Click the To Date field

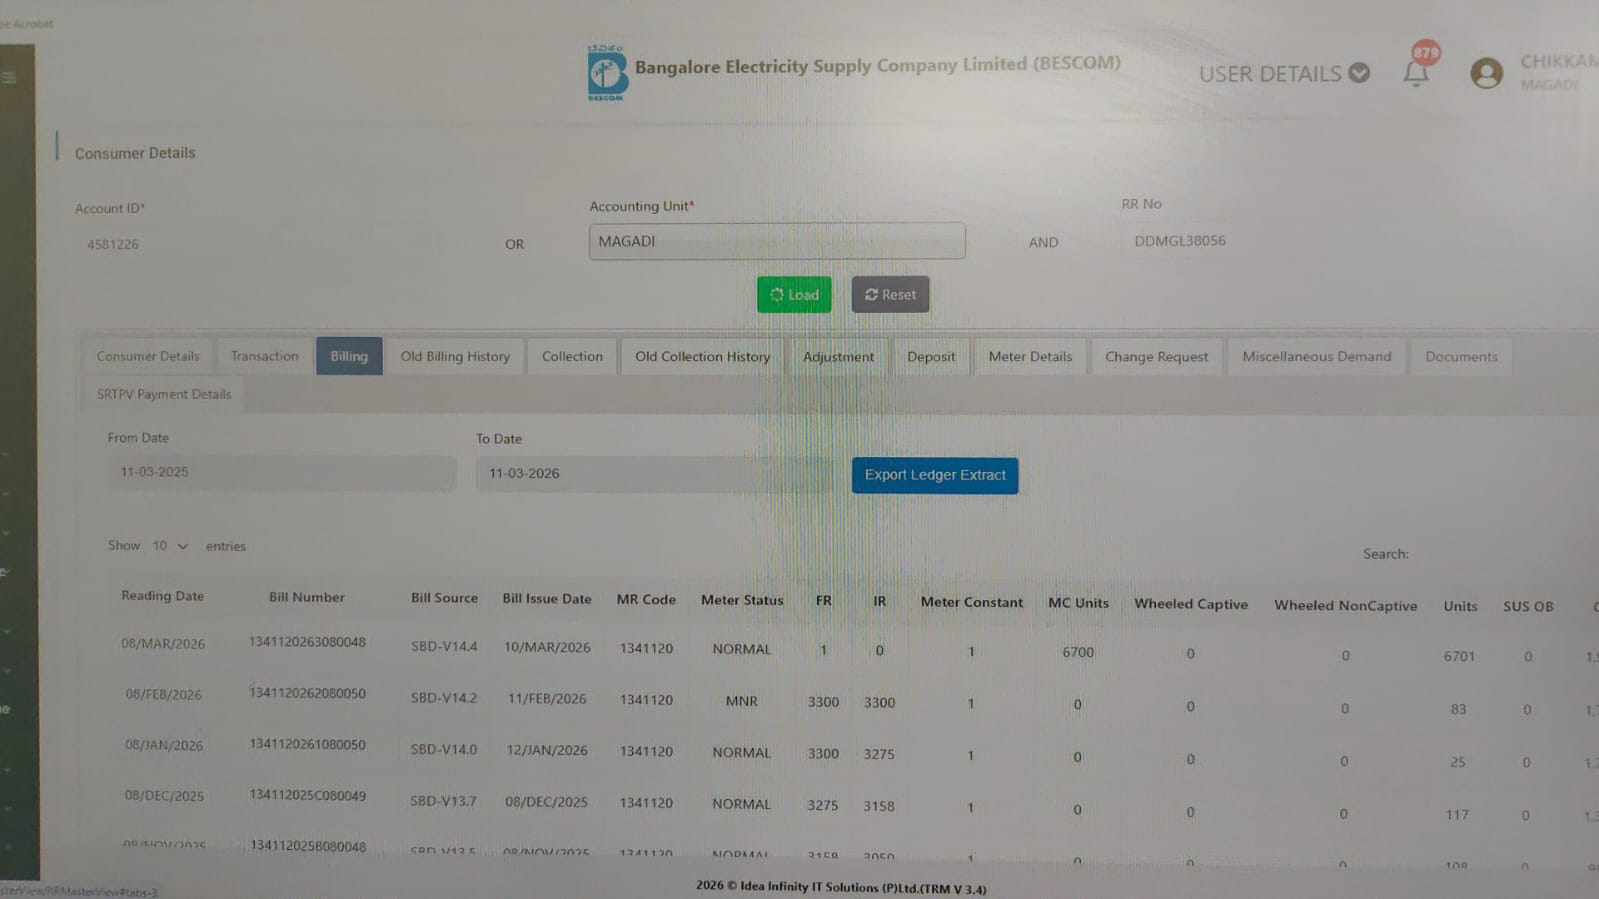click(652, 474)
